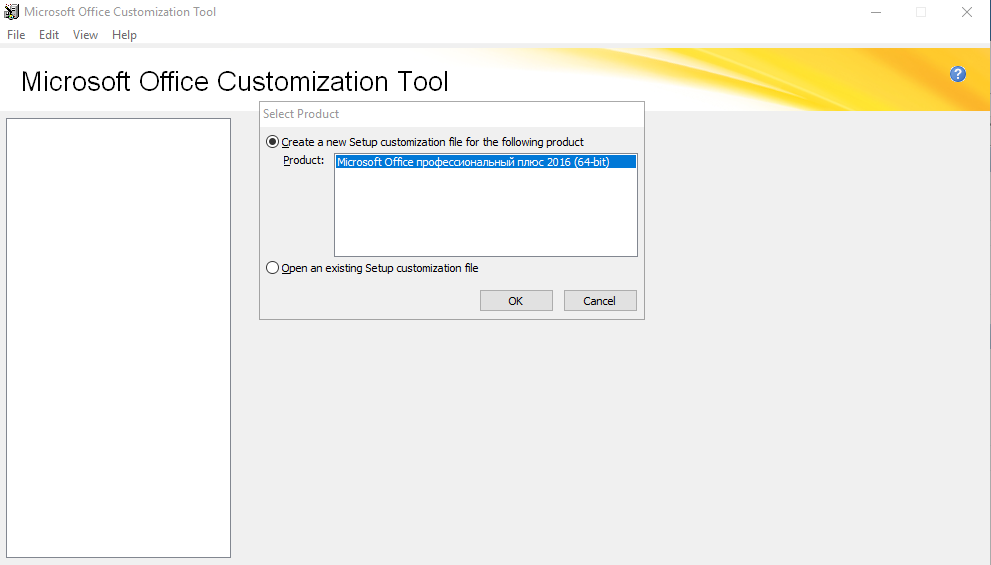Click the empty left navigation pane
Viewport: 991px width, 565px height.
tap(118, 337)
